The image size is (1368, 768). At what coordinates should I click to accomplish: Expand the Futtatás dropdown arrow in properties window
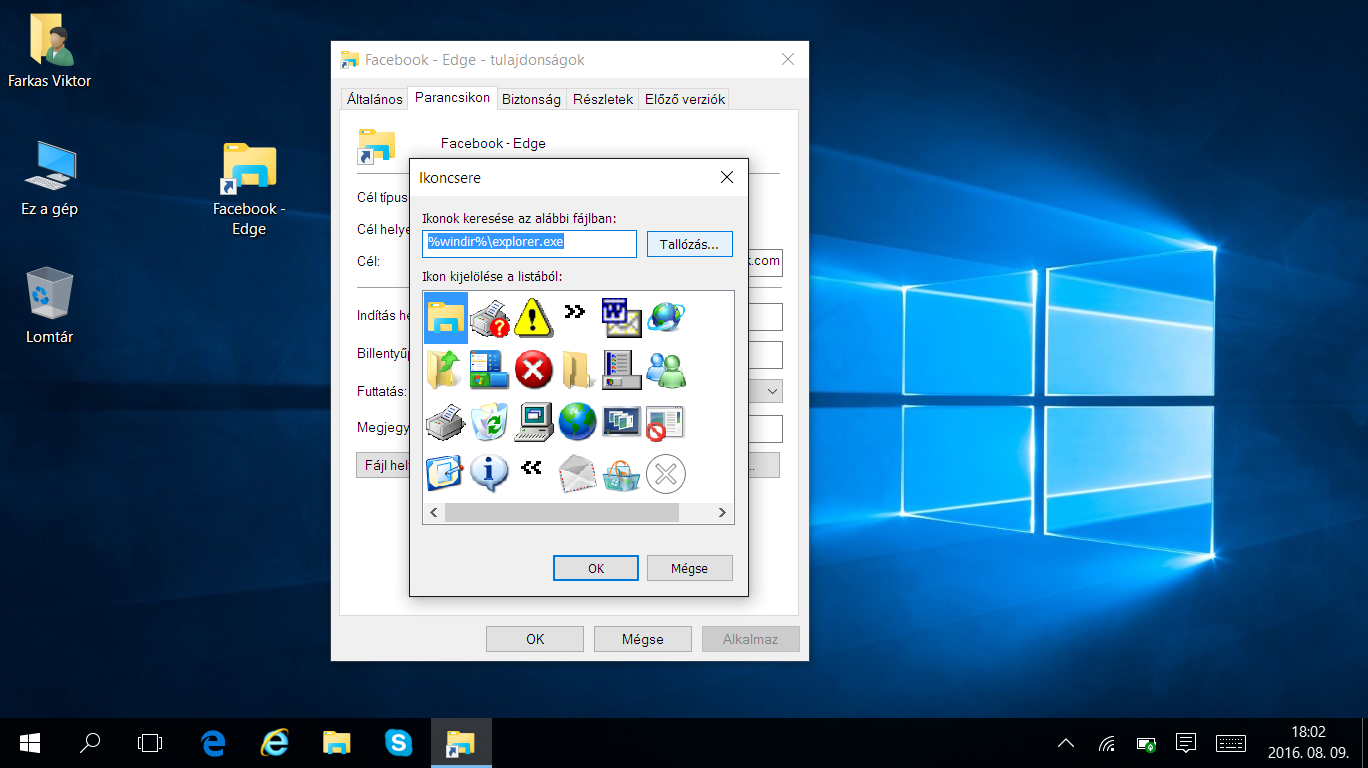click(772, 391)
